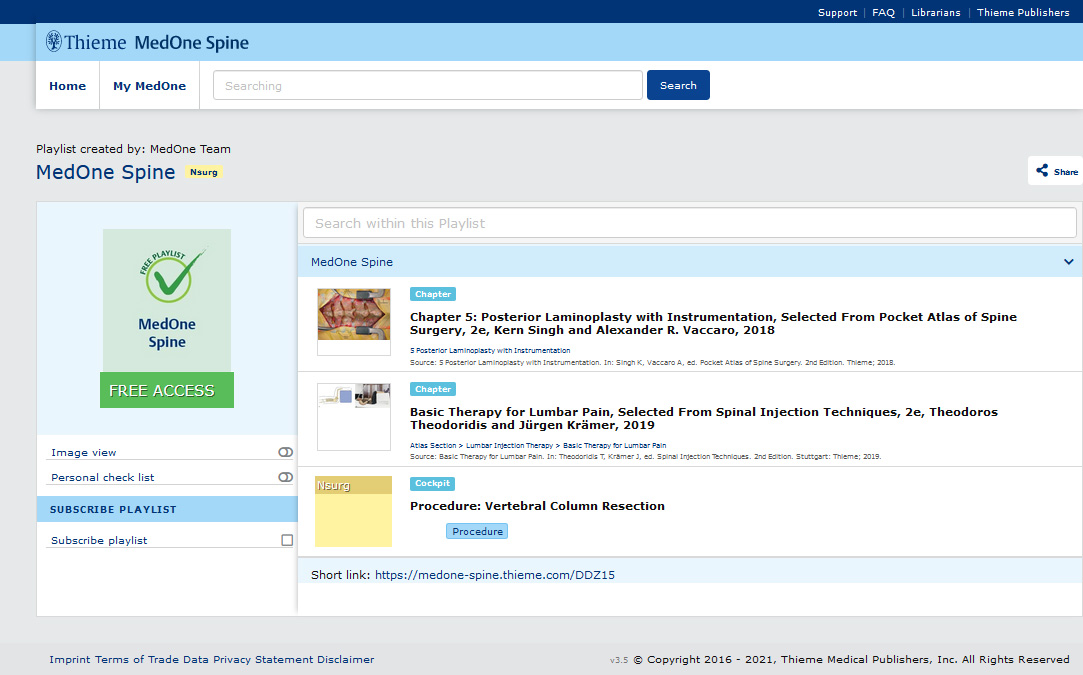Open the Posterior Laminoplasty chapter thumbnail
This screenshot has width=1083, height=675.
354,321
